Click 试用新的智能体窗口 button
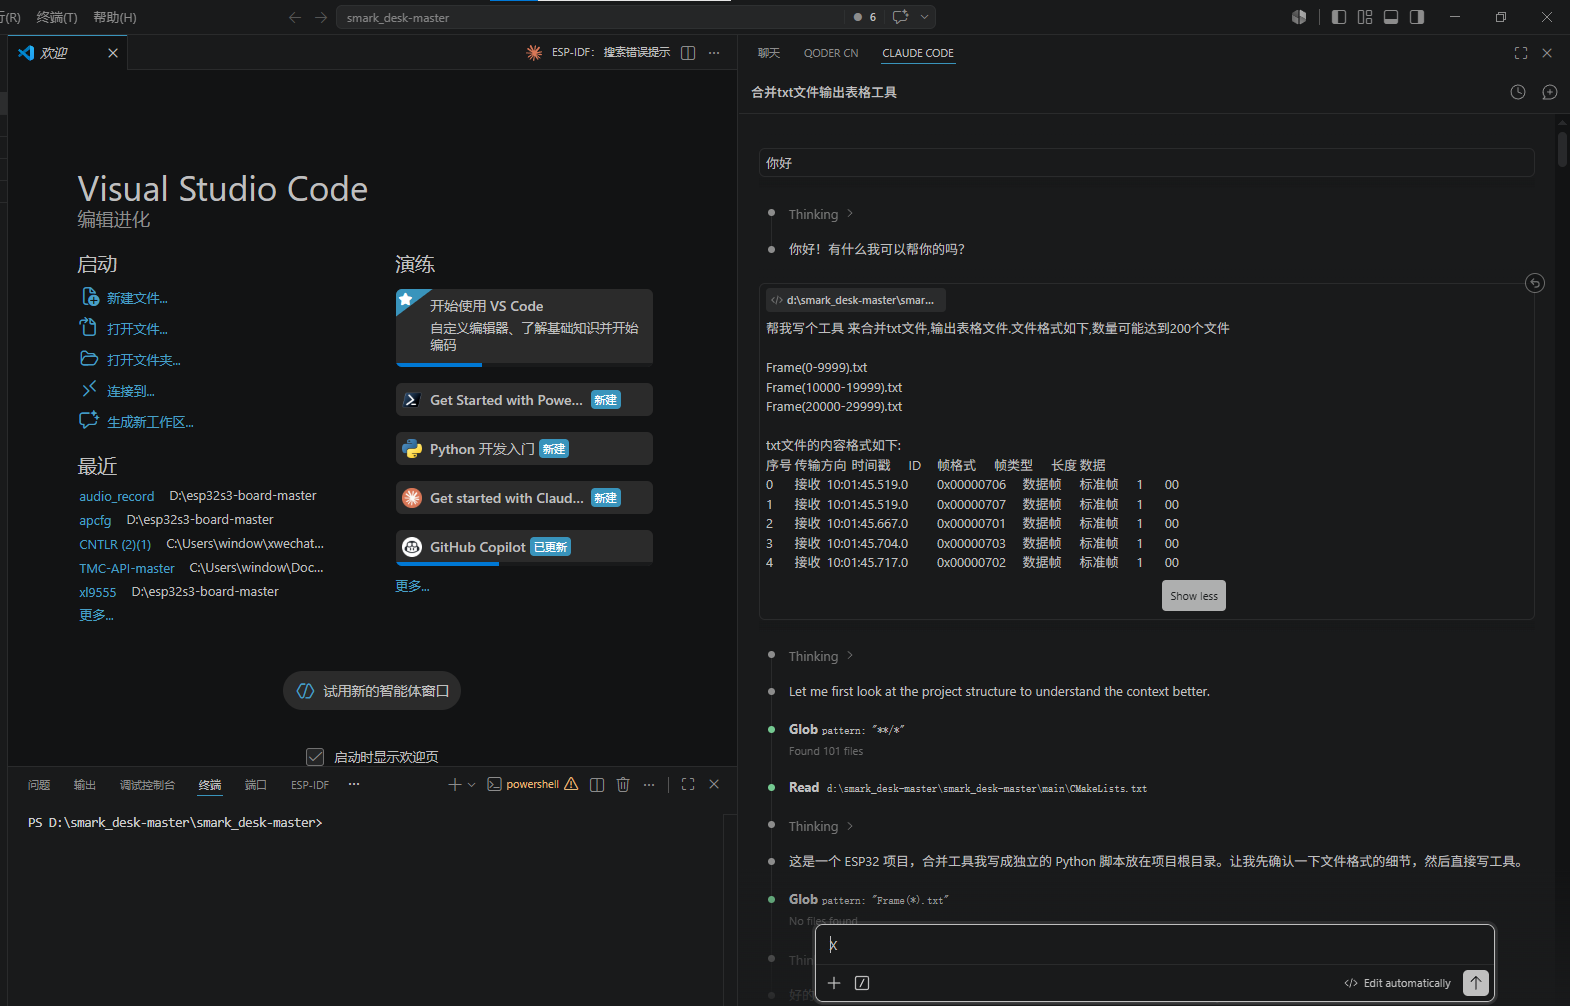The width and height of the screenshot is (1570, 1006). [372, 691]
